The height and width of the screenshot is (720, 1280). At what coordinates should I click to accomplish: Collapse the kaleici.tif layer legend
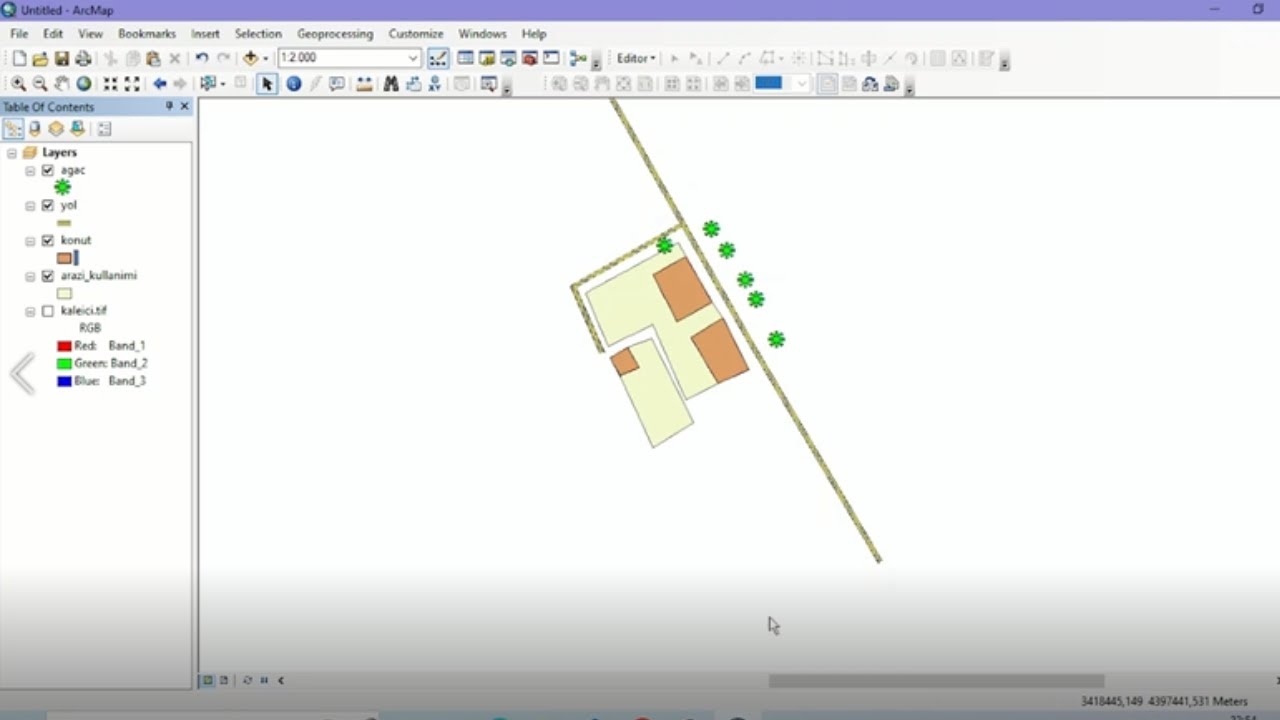tap(30, 312)
